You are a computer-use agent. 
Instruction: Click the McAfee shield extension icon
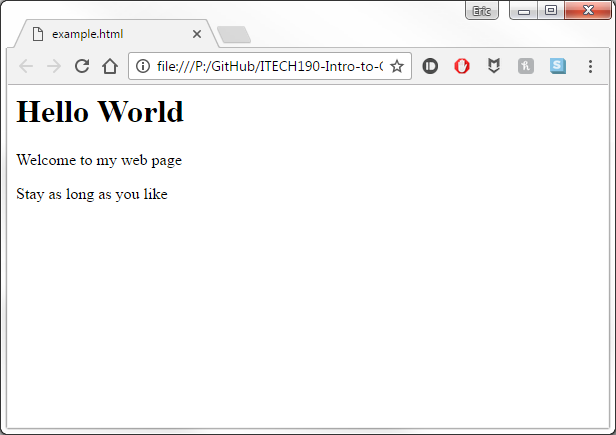[494, 66]
